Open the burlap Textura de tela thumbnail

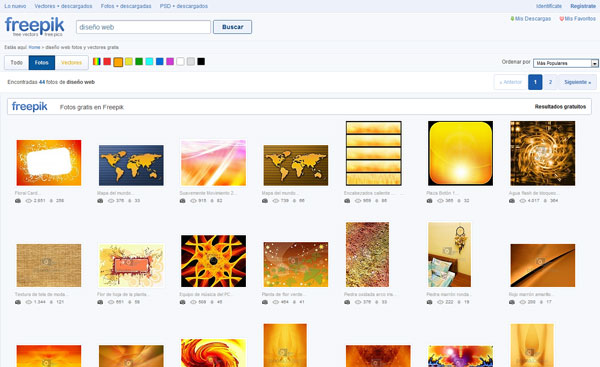pos(49,265)
